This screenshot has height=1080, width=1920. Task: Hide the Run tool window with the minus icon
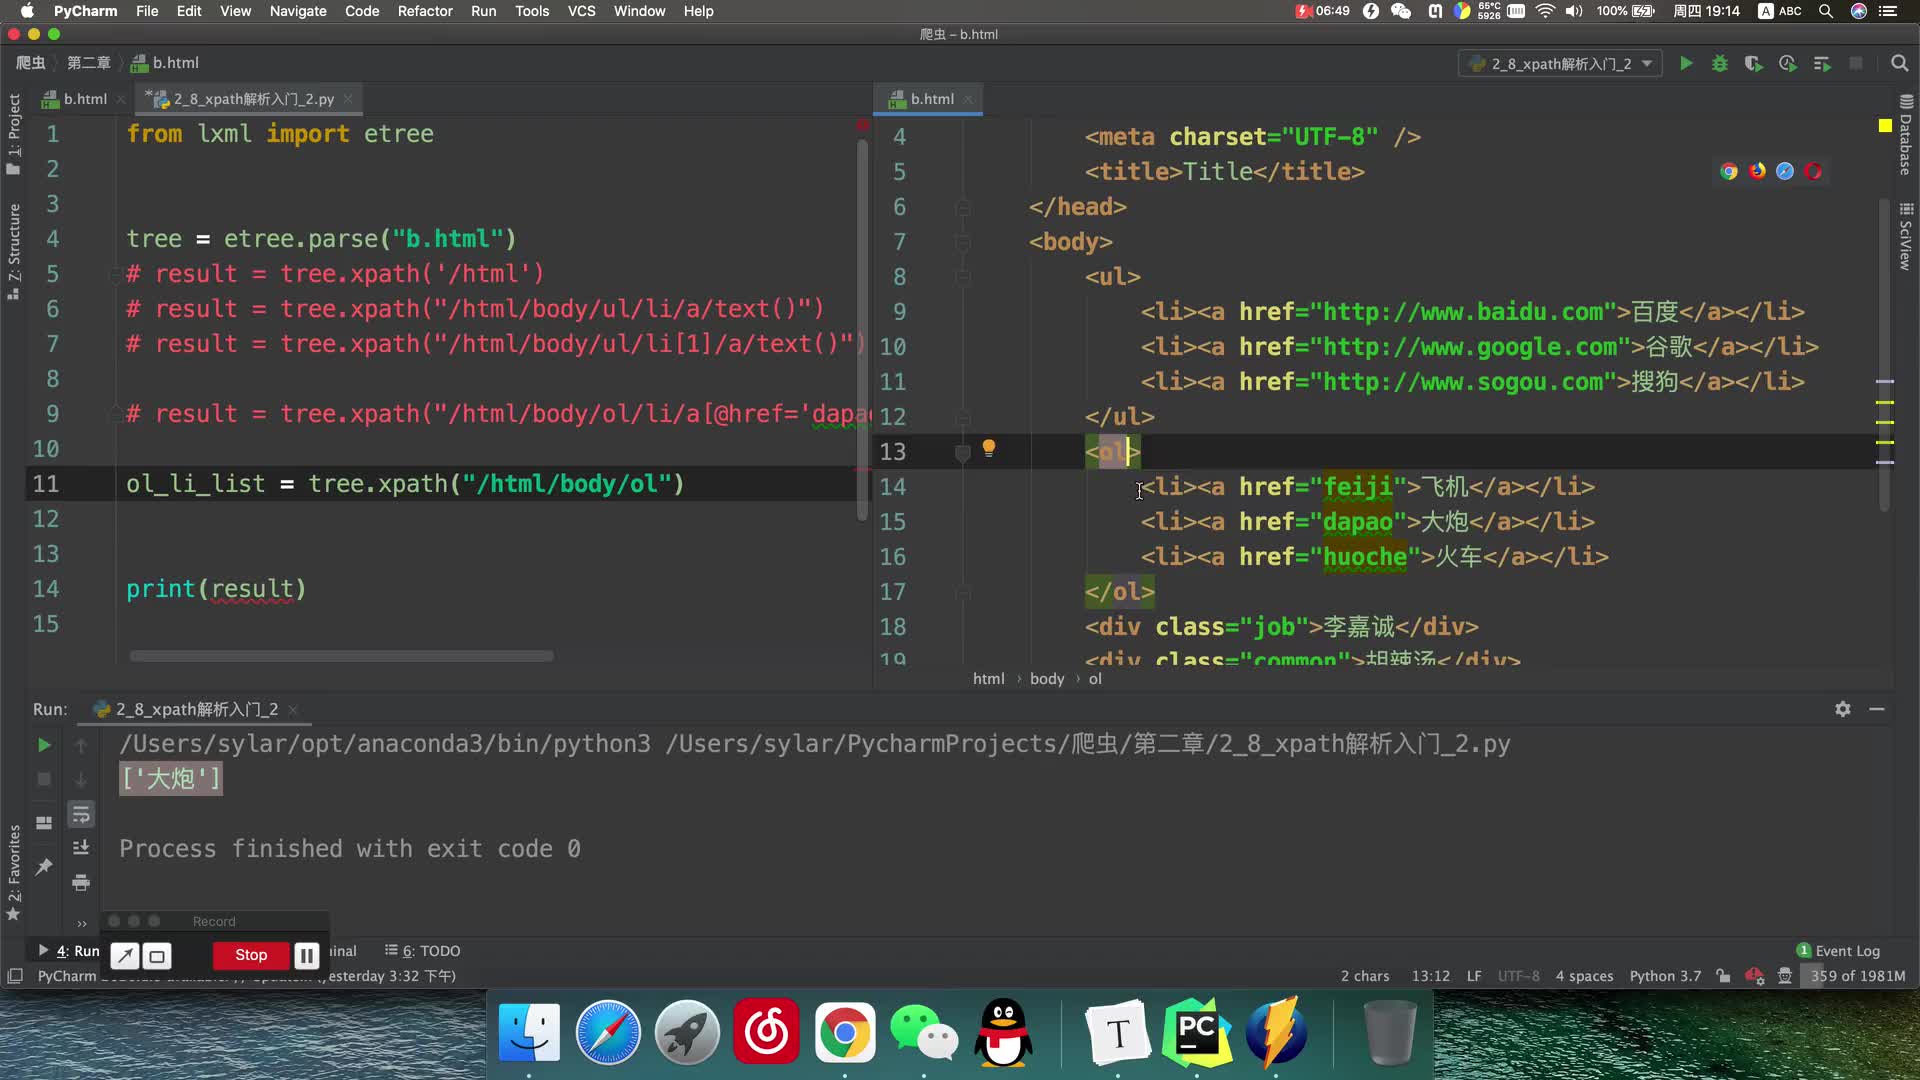click(x=1877, y=709)
